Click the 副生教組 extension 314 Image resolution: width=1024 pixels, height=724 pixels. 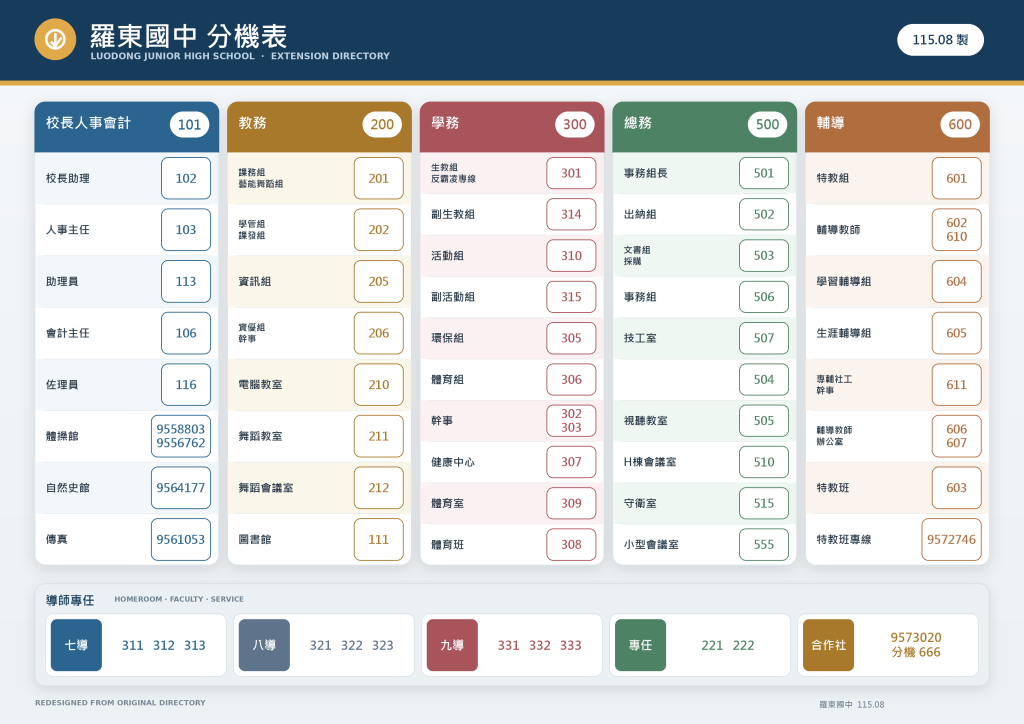(571, 214)
